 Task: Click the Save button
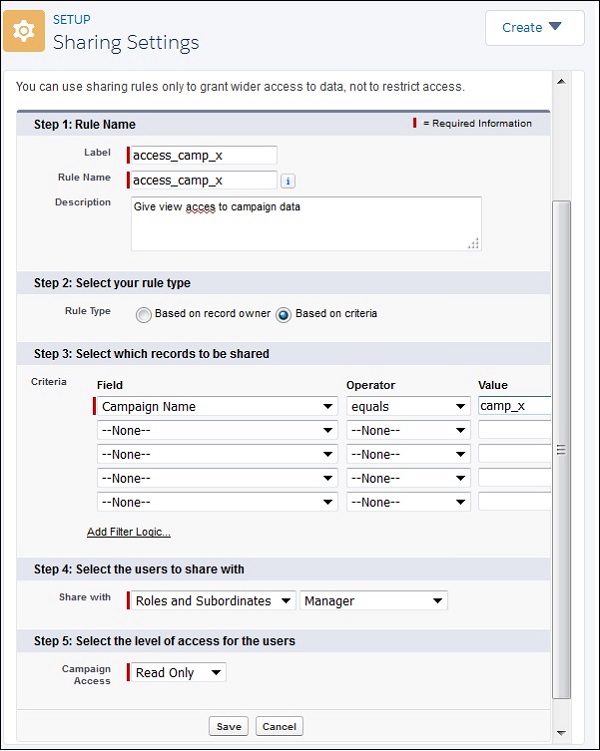228,726
